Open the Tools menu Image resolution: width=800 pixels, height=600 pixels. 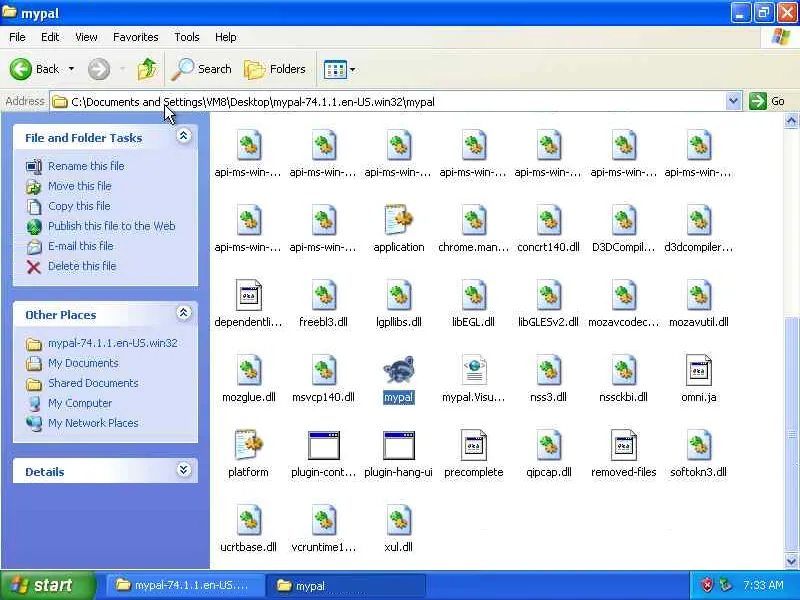click(x=187, y=37)
